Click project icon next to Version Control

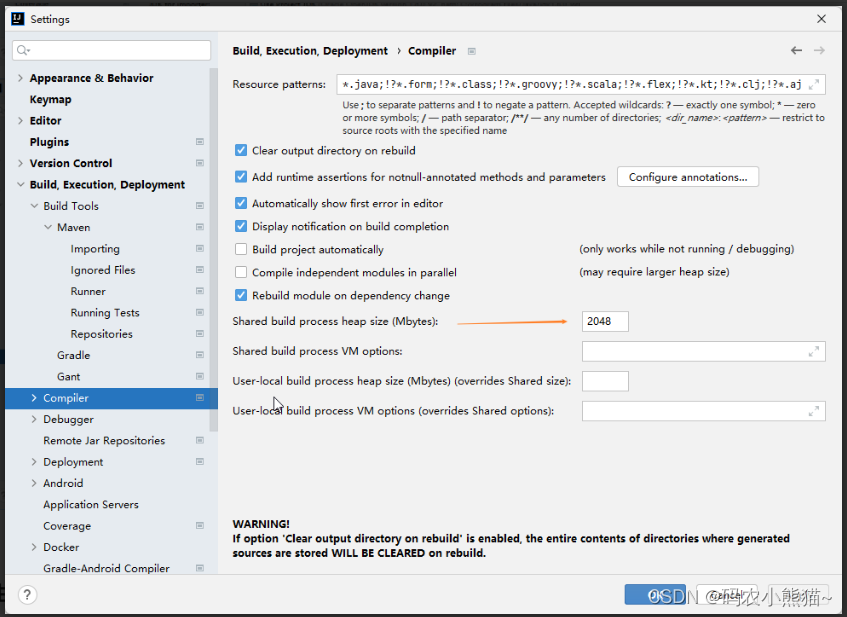point(200,163)
